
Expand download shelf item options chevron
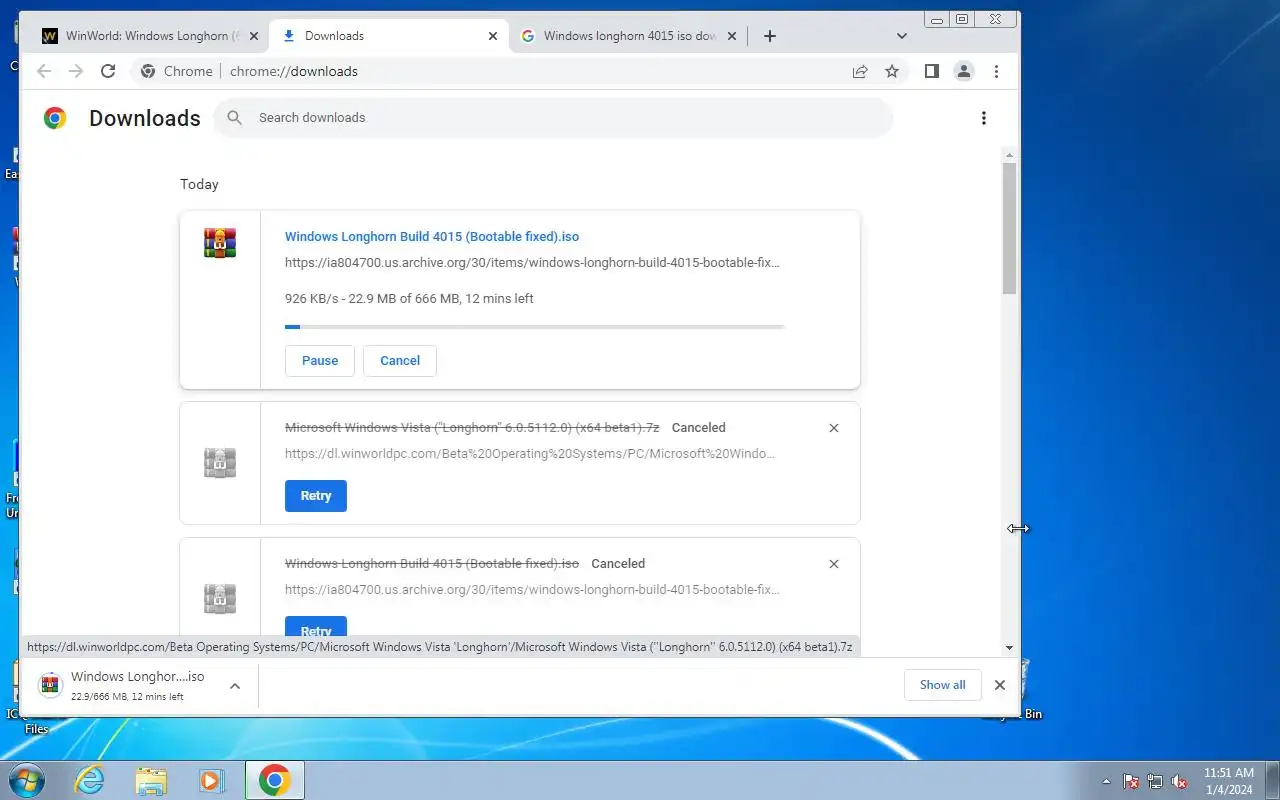tap(235, 686)
